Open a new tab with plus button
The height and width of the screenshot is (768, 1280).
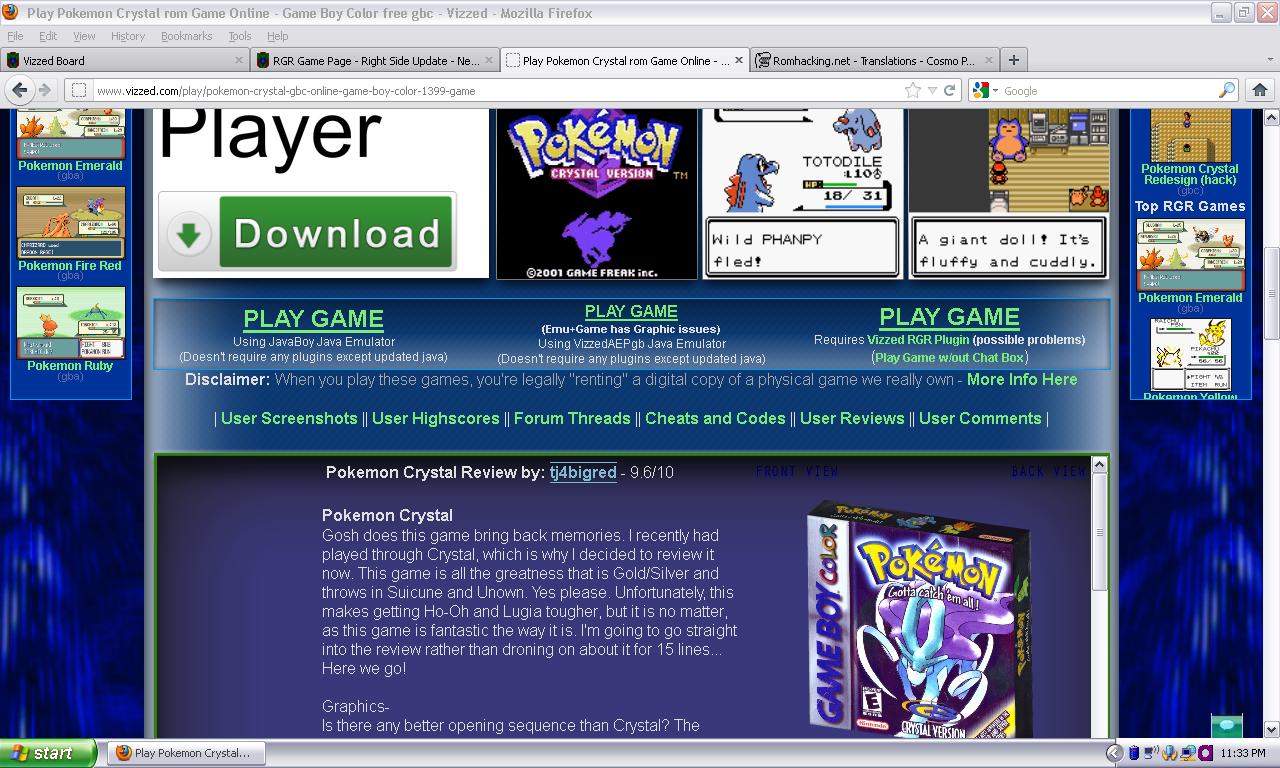tap(1013, 60)
